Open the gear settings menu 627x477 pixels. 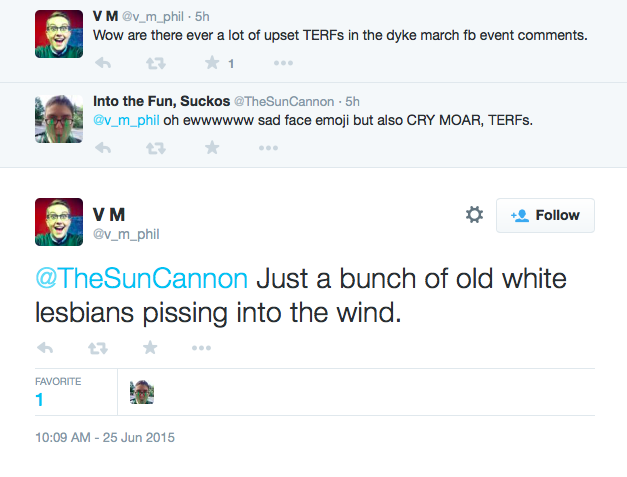pos(474,215)
